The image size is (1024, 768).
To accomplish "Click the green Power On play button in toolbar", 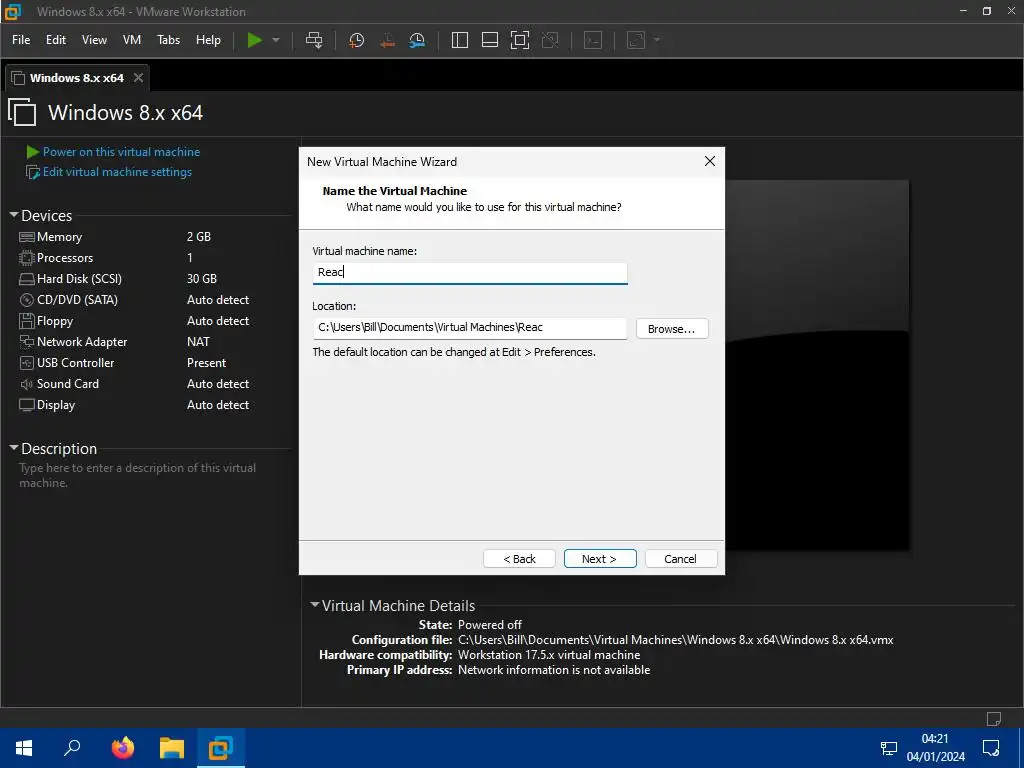I will click(255, 40).
